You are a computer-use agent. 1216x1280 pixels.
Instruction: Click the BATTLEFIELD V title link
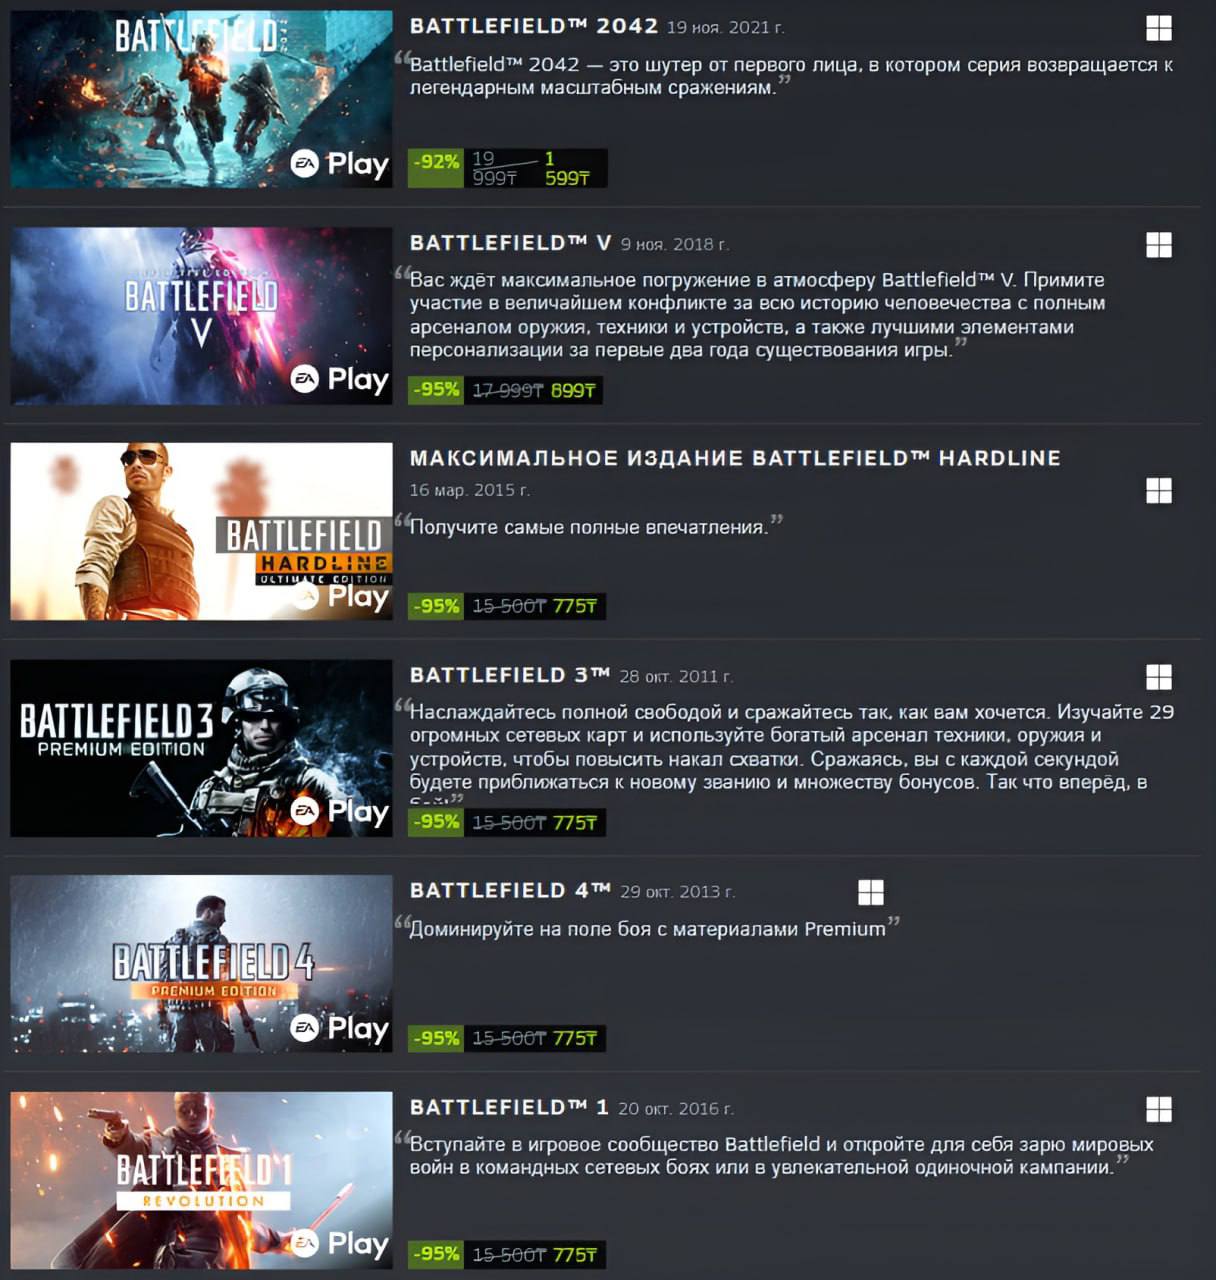point(511,243)
